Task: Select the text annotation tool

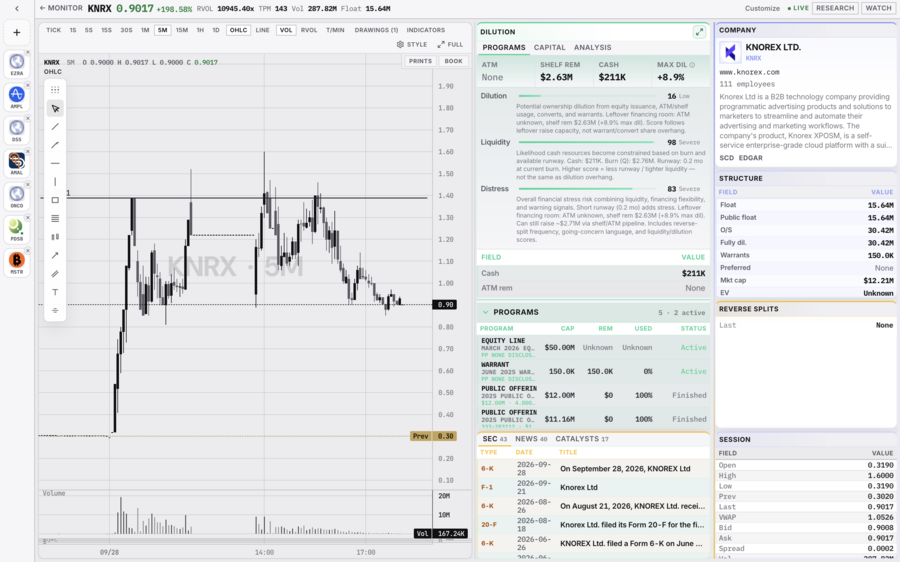Action: [55, 292]
